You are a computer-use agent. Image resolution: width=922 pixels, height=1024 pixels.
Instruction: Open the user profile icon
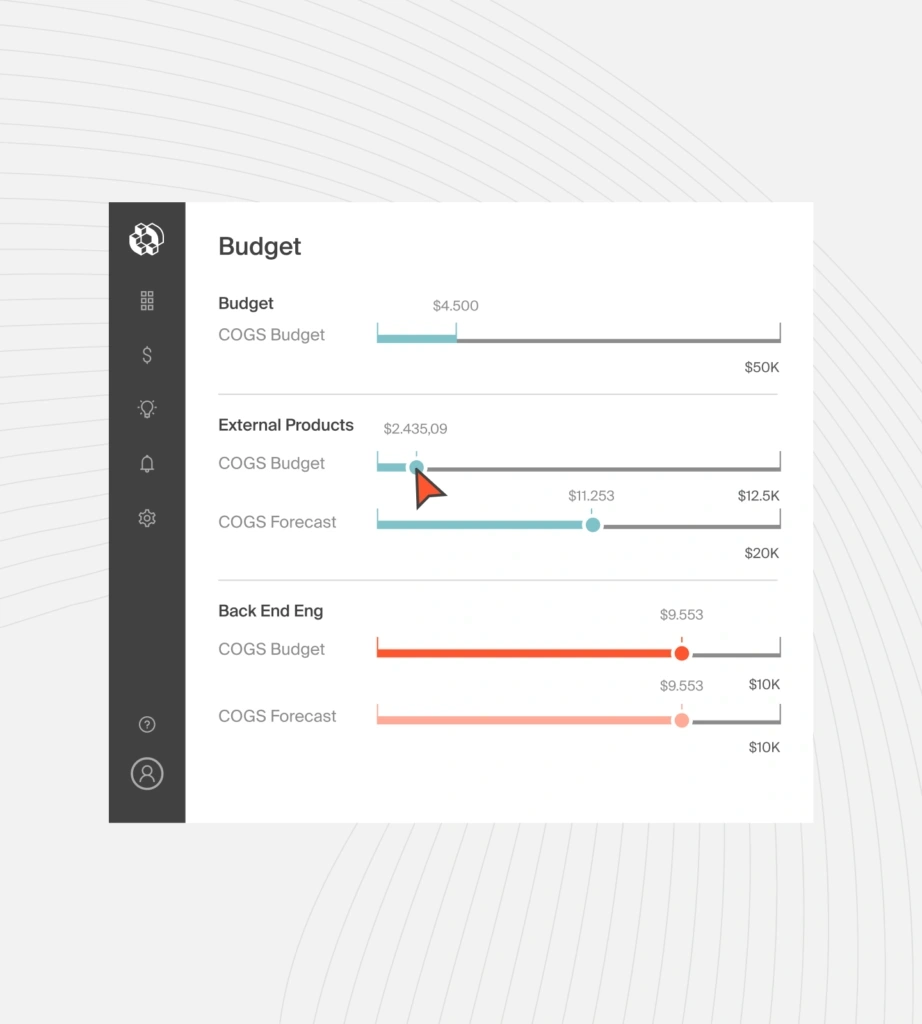click(147, 773)
